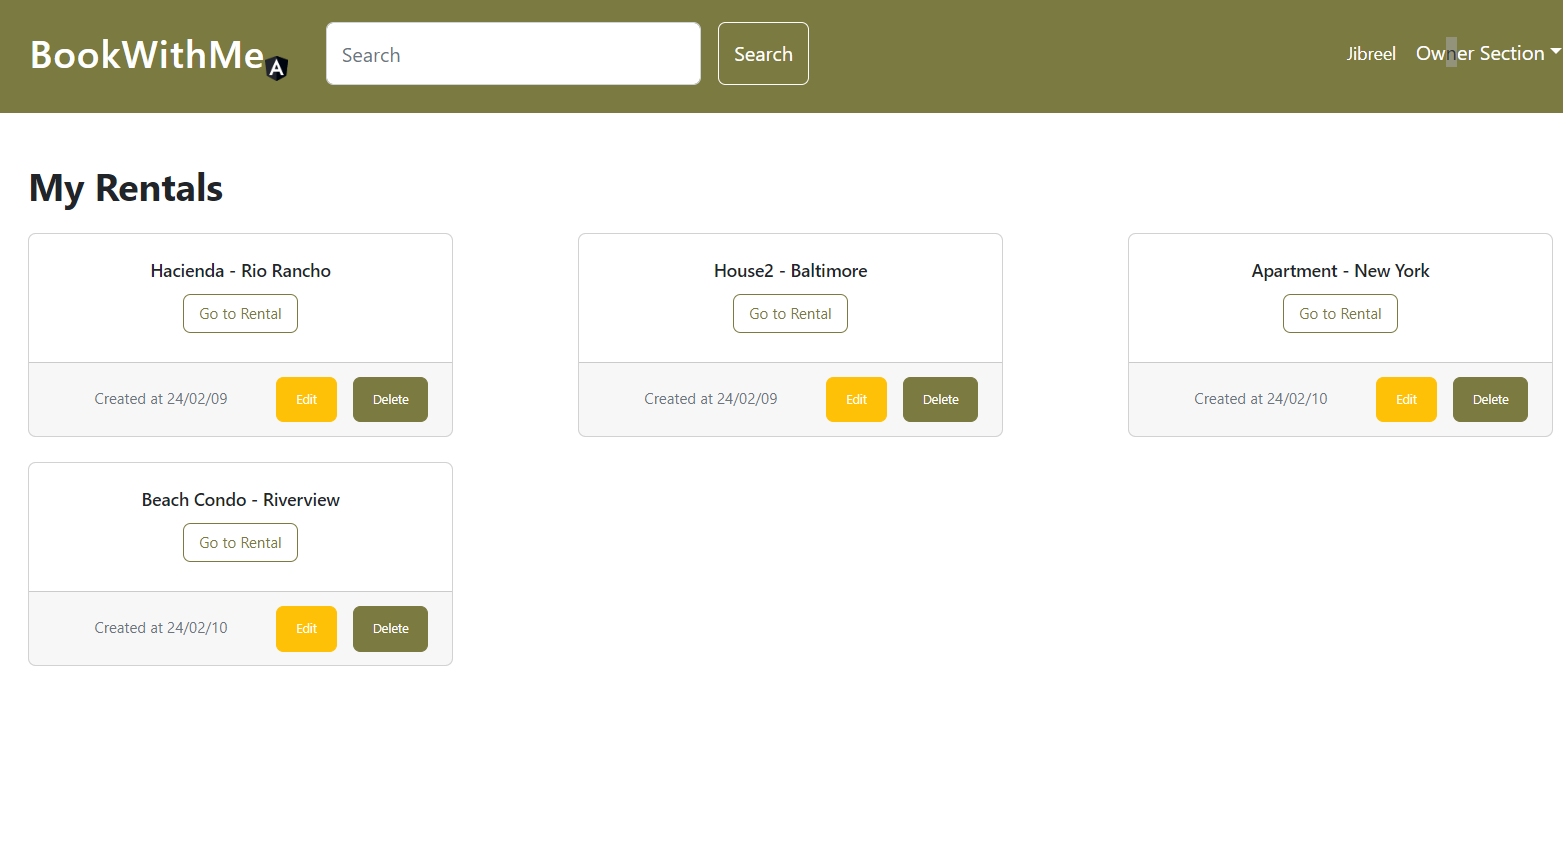
Task: Edit the House2 - Baltimore rental
Action: tap(856, 400)
